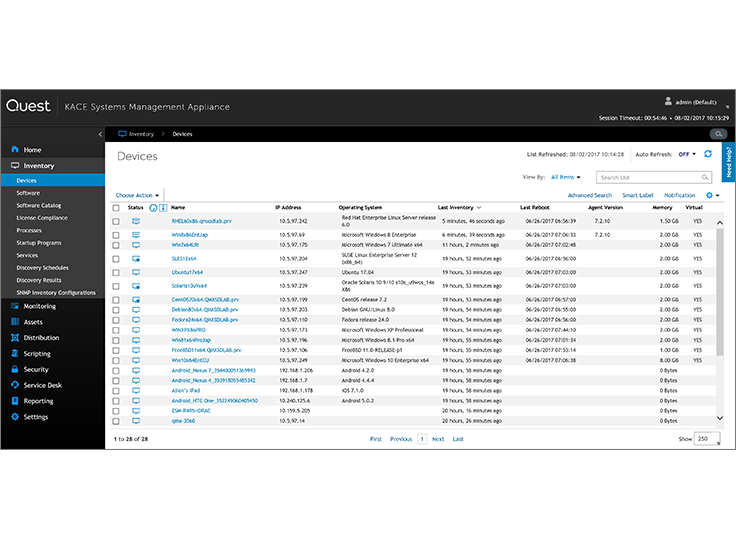Click status icon for Solaris10u9x64 device

click(136, 286)
